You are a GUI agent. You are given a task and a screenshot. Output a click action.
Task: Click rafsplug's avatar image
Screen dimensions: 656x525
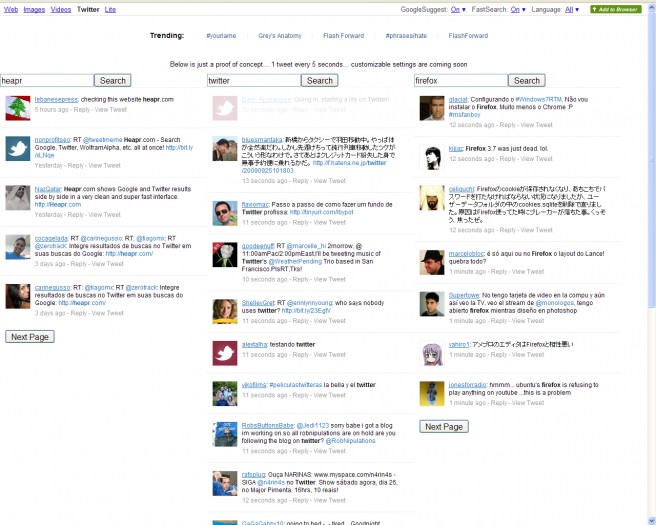(225, 483)
